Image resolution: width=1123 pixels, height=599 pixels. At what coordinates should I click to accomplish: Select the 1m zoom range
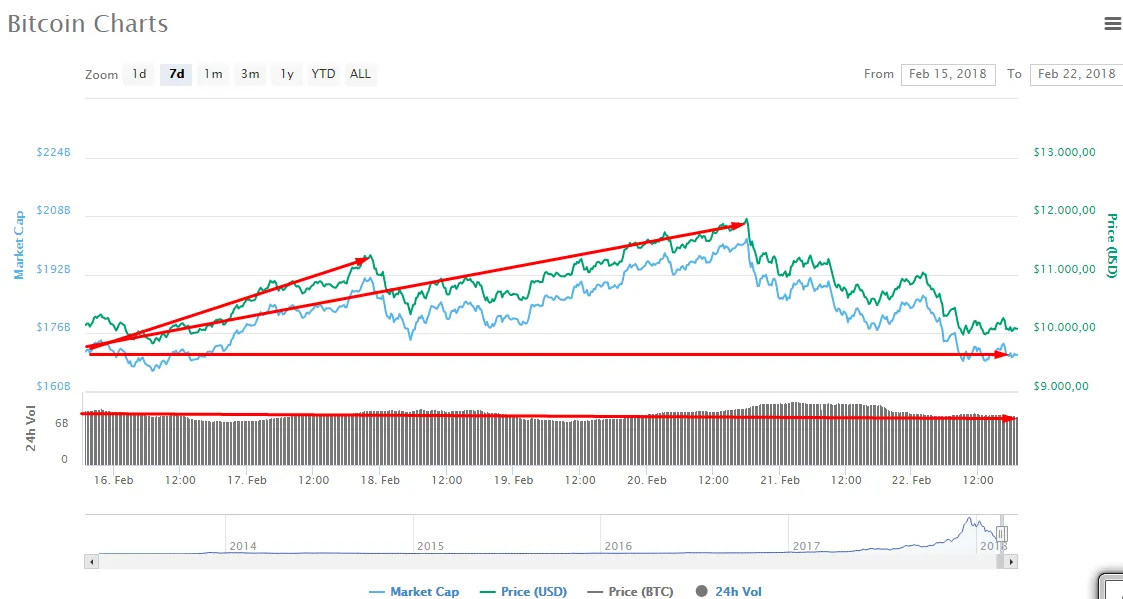(x=213, y=74)
